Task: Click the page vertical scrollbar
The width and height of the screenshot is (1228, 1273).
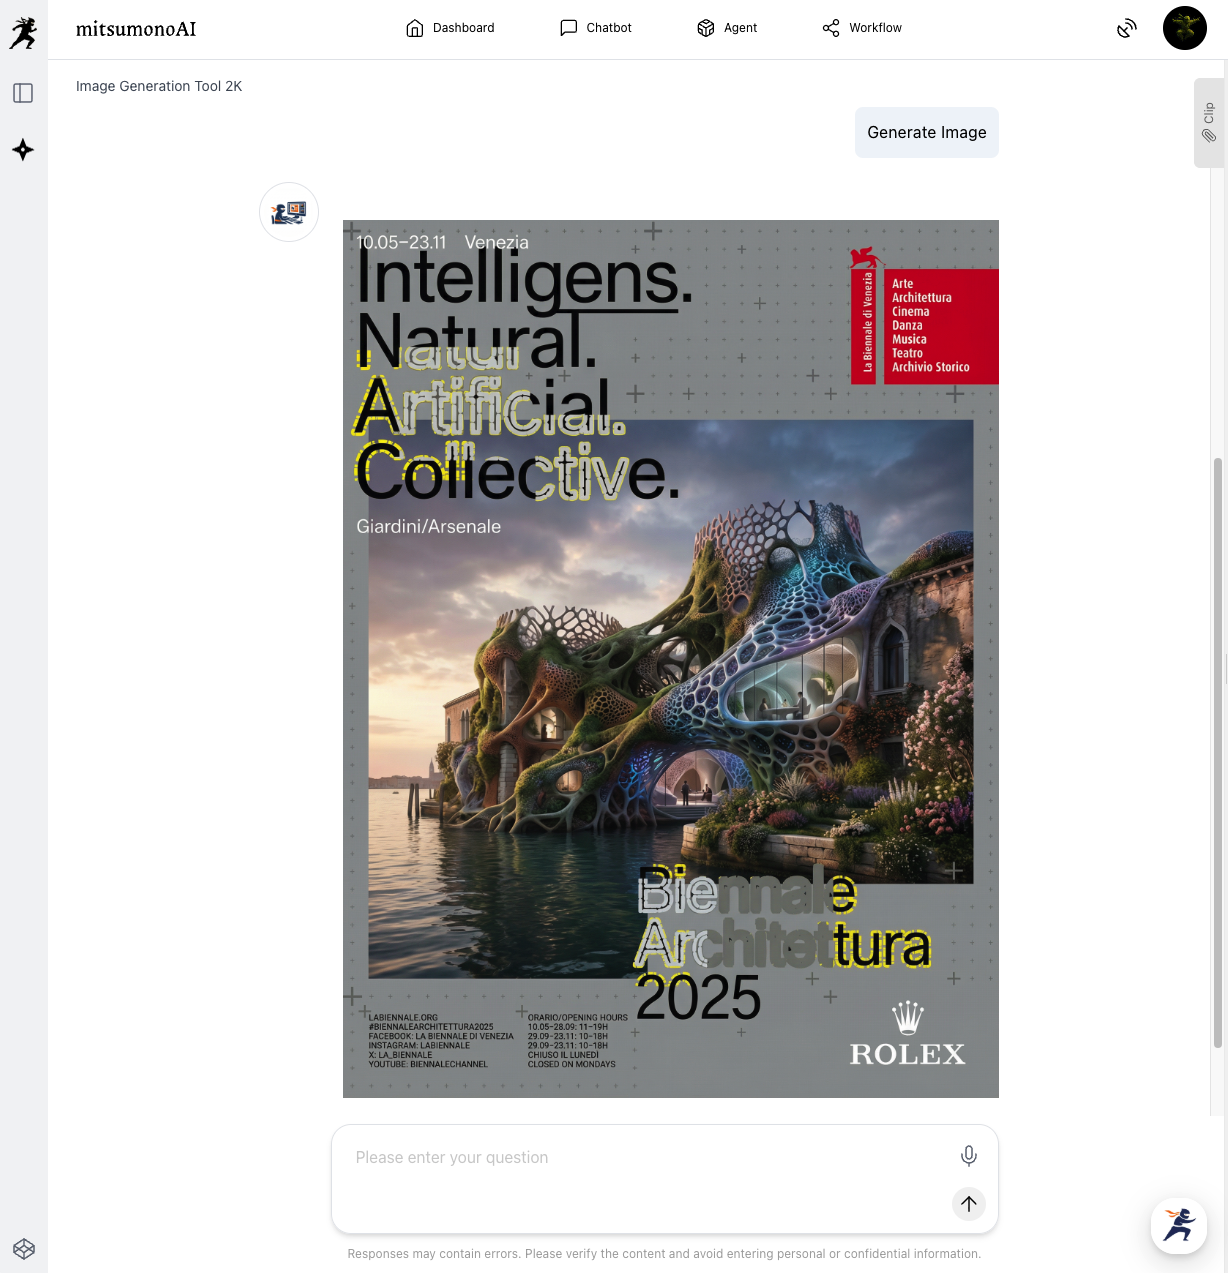Action: pos(1217,752)
